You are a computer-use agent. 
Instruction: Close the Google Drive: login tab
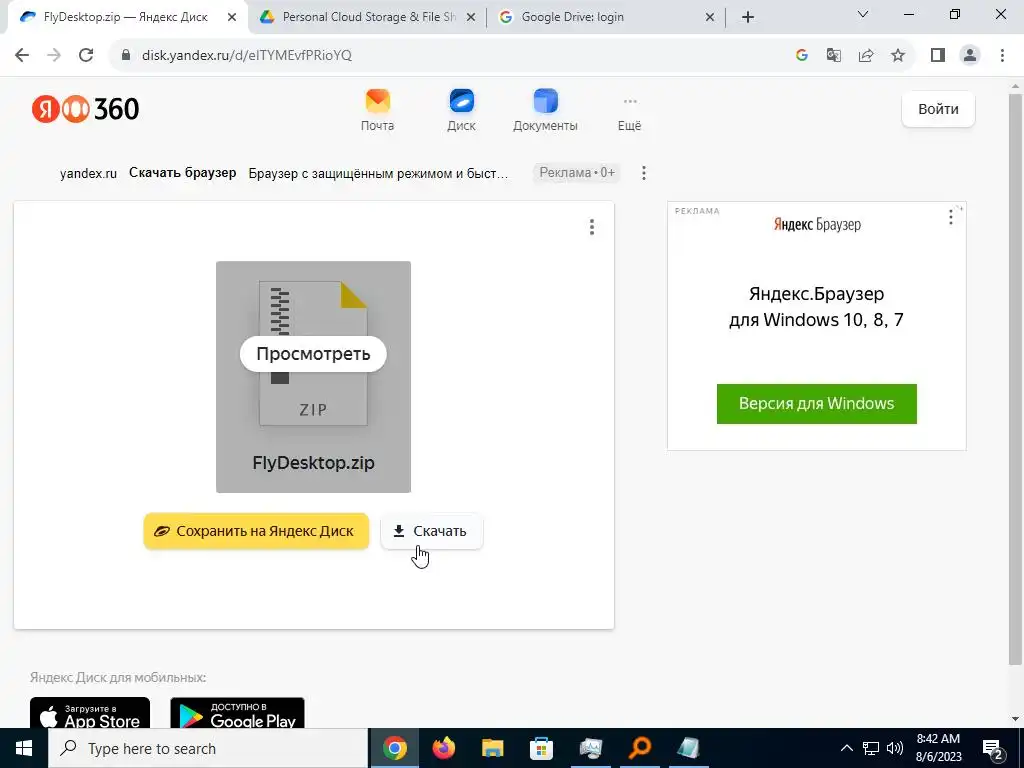tap(710, 18)
